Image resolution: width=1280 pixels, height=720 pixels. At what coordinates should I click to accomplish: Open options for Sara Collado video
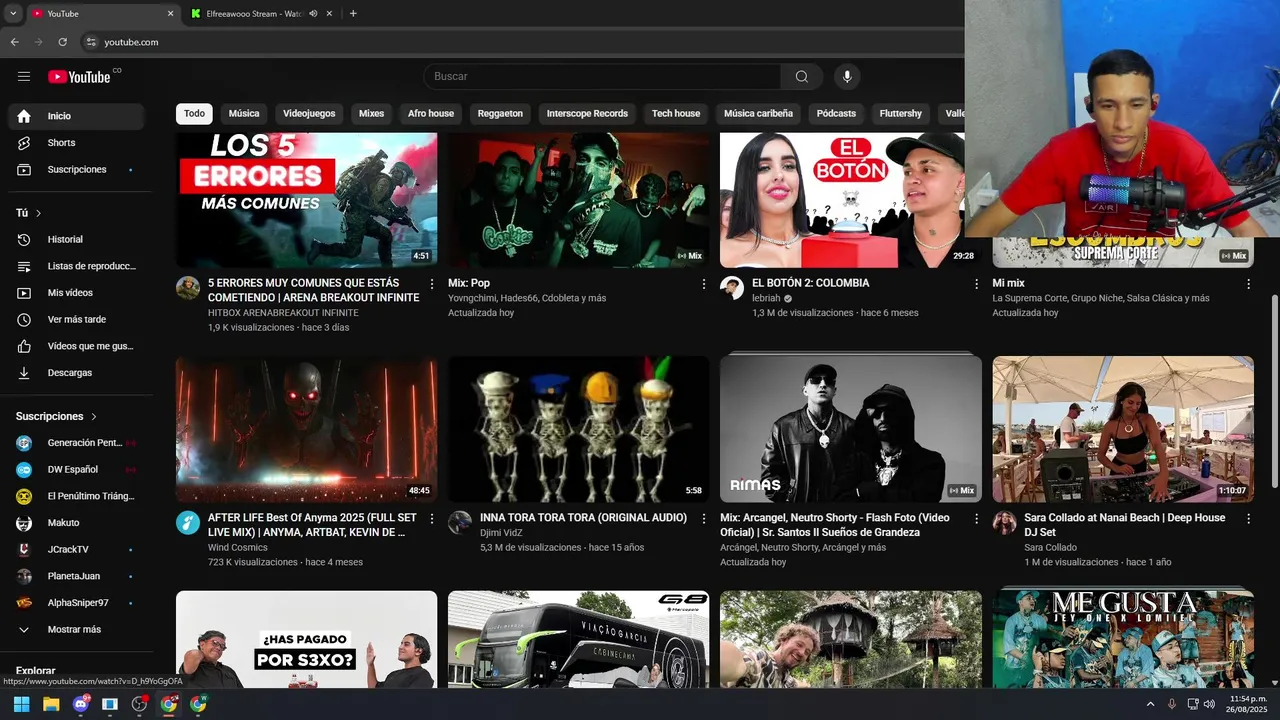tap(1248, 519)
